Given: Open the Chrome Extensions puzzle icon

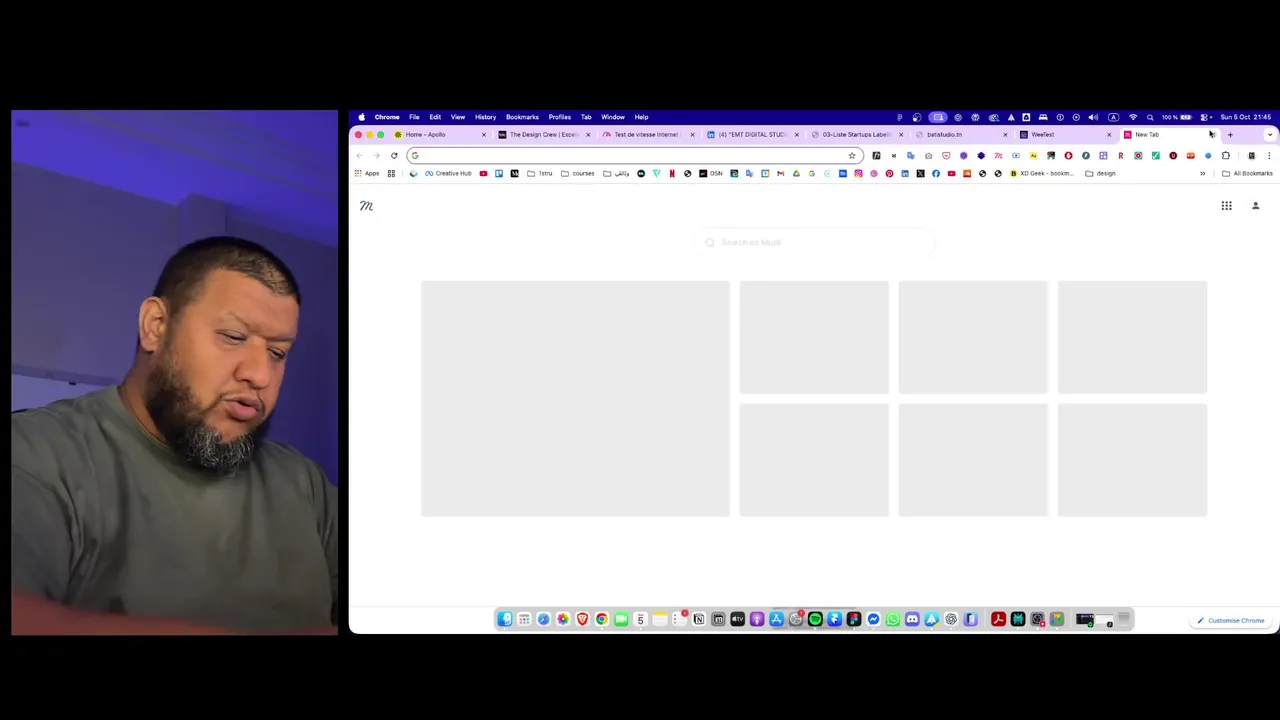Looking at the screenshot, I should tap(1226, 155).
